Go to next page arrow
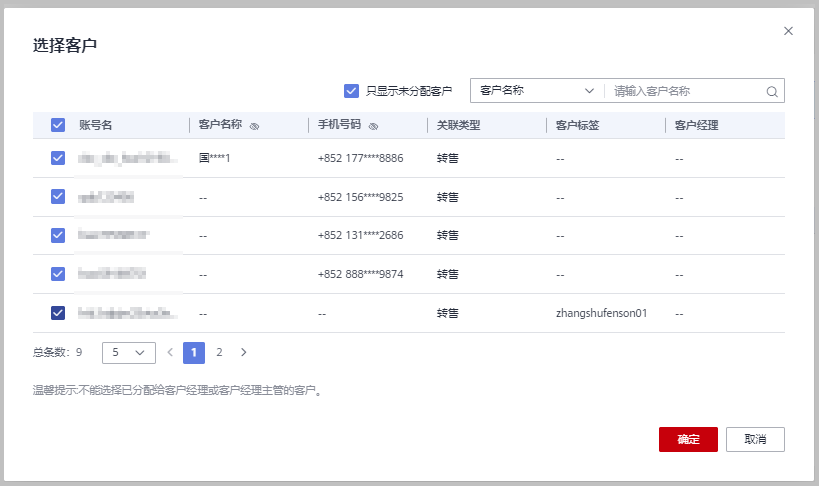 243,352
